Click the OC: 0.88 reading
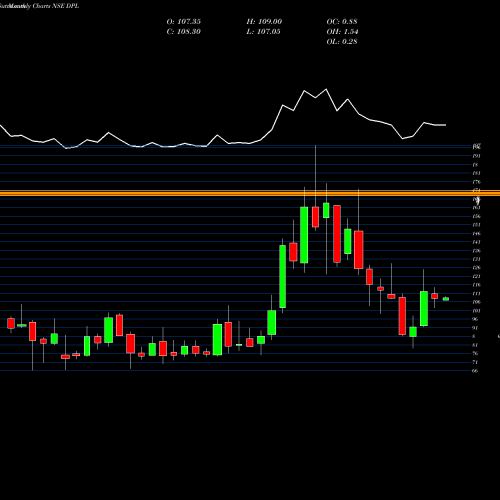 click(342, 22)
